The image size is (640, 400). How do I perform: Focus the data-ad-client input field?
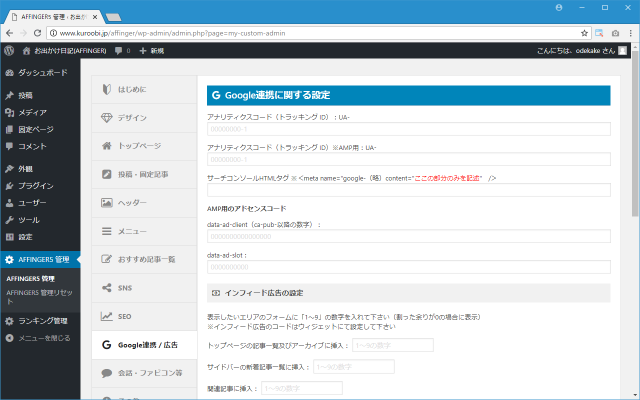[408, 236]
